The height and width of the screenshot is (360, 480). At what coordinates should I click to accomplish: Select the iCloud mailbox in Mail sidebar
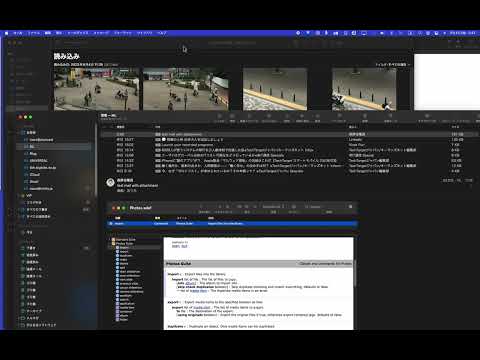(35, 174)
